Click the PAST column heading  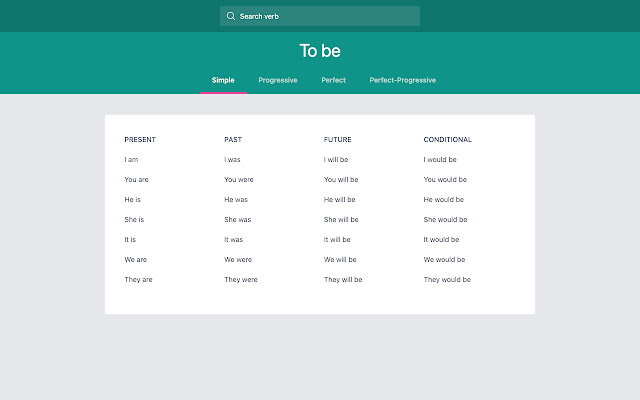pyautogui.click(x=233, y=140)
